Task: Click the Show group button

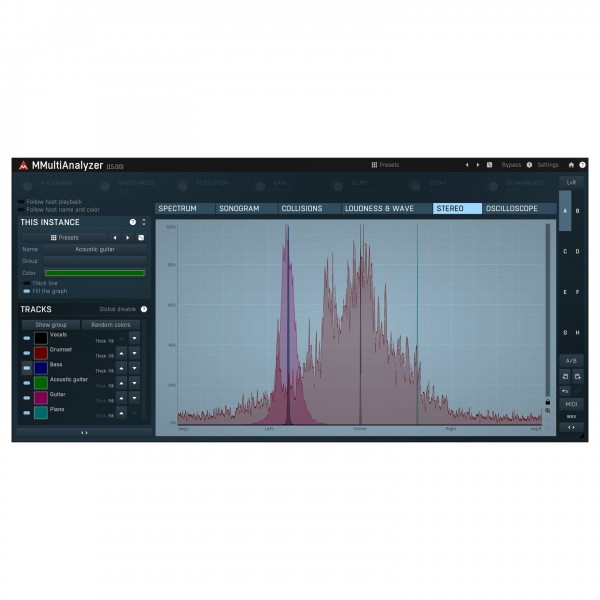Action: 51,324
